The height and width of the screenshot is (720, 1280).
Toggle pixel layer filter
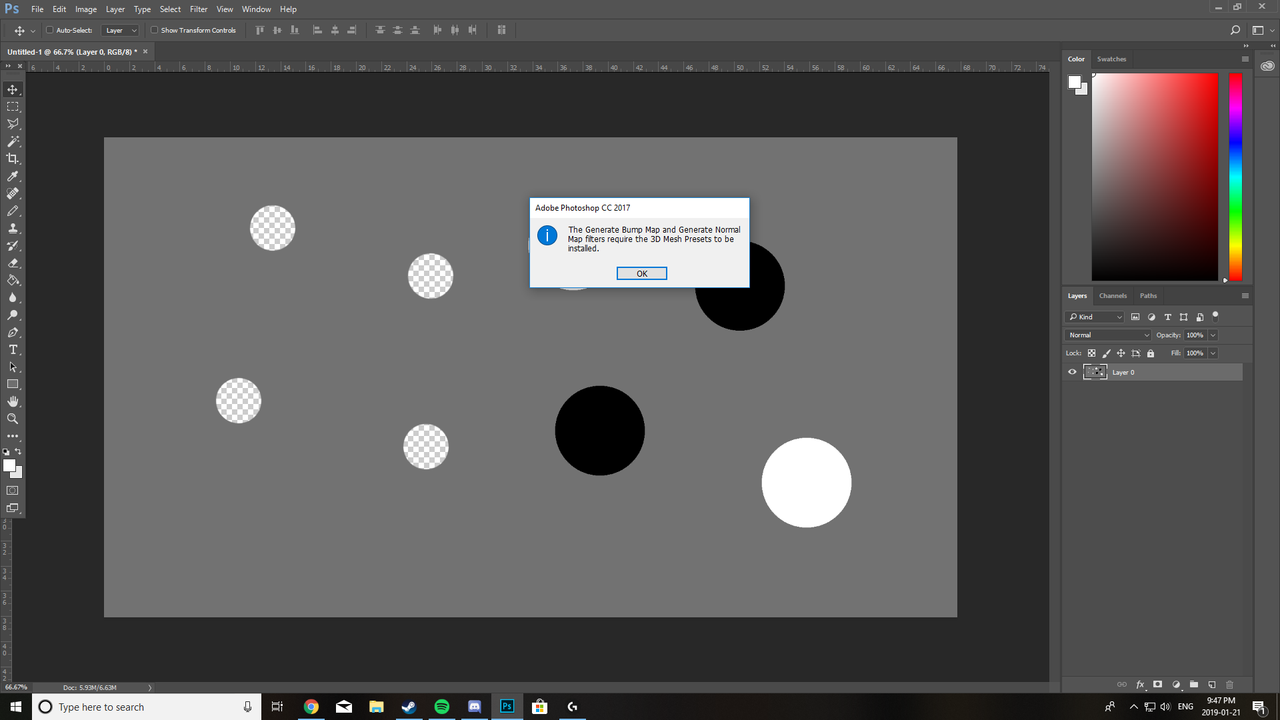(x=1135, y=317)
